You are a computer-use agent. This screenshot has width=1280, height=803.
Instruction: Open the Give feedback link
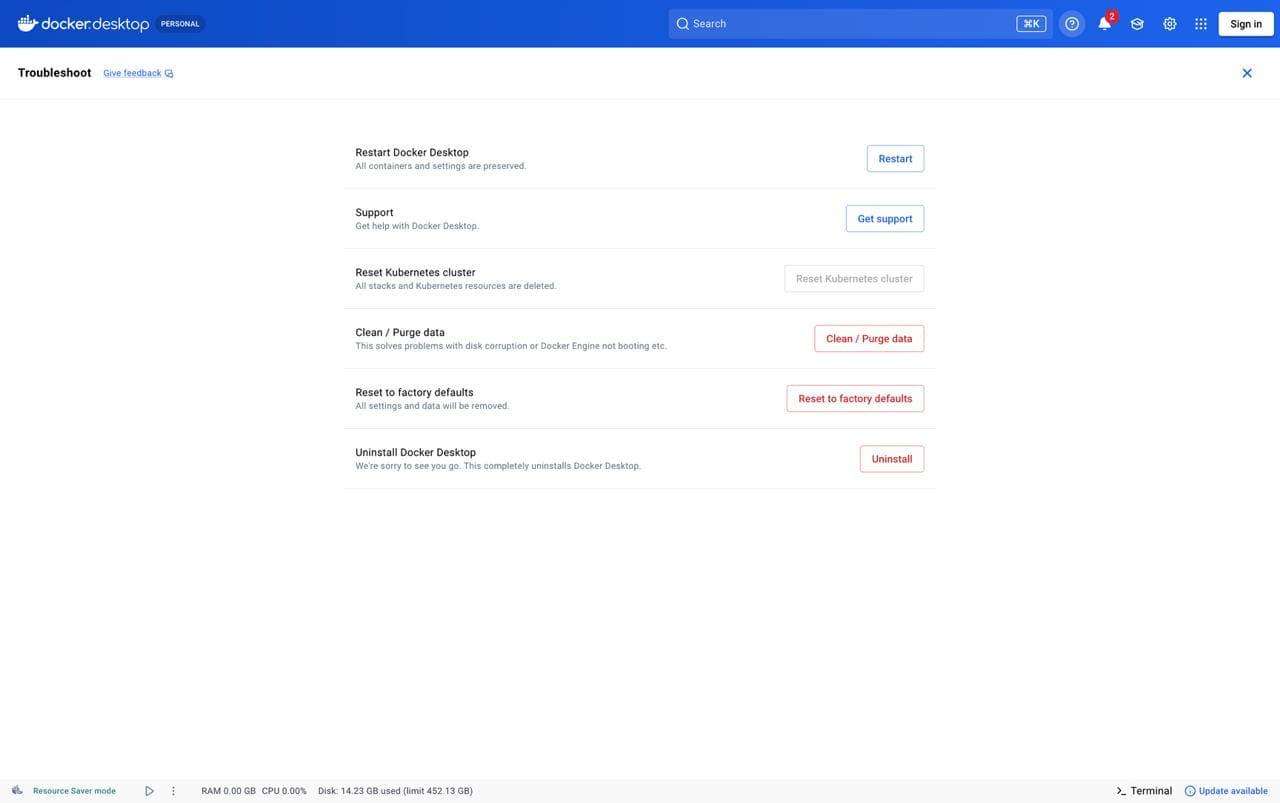[132, 73]
